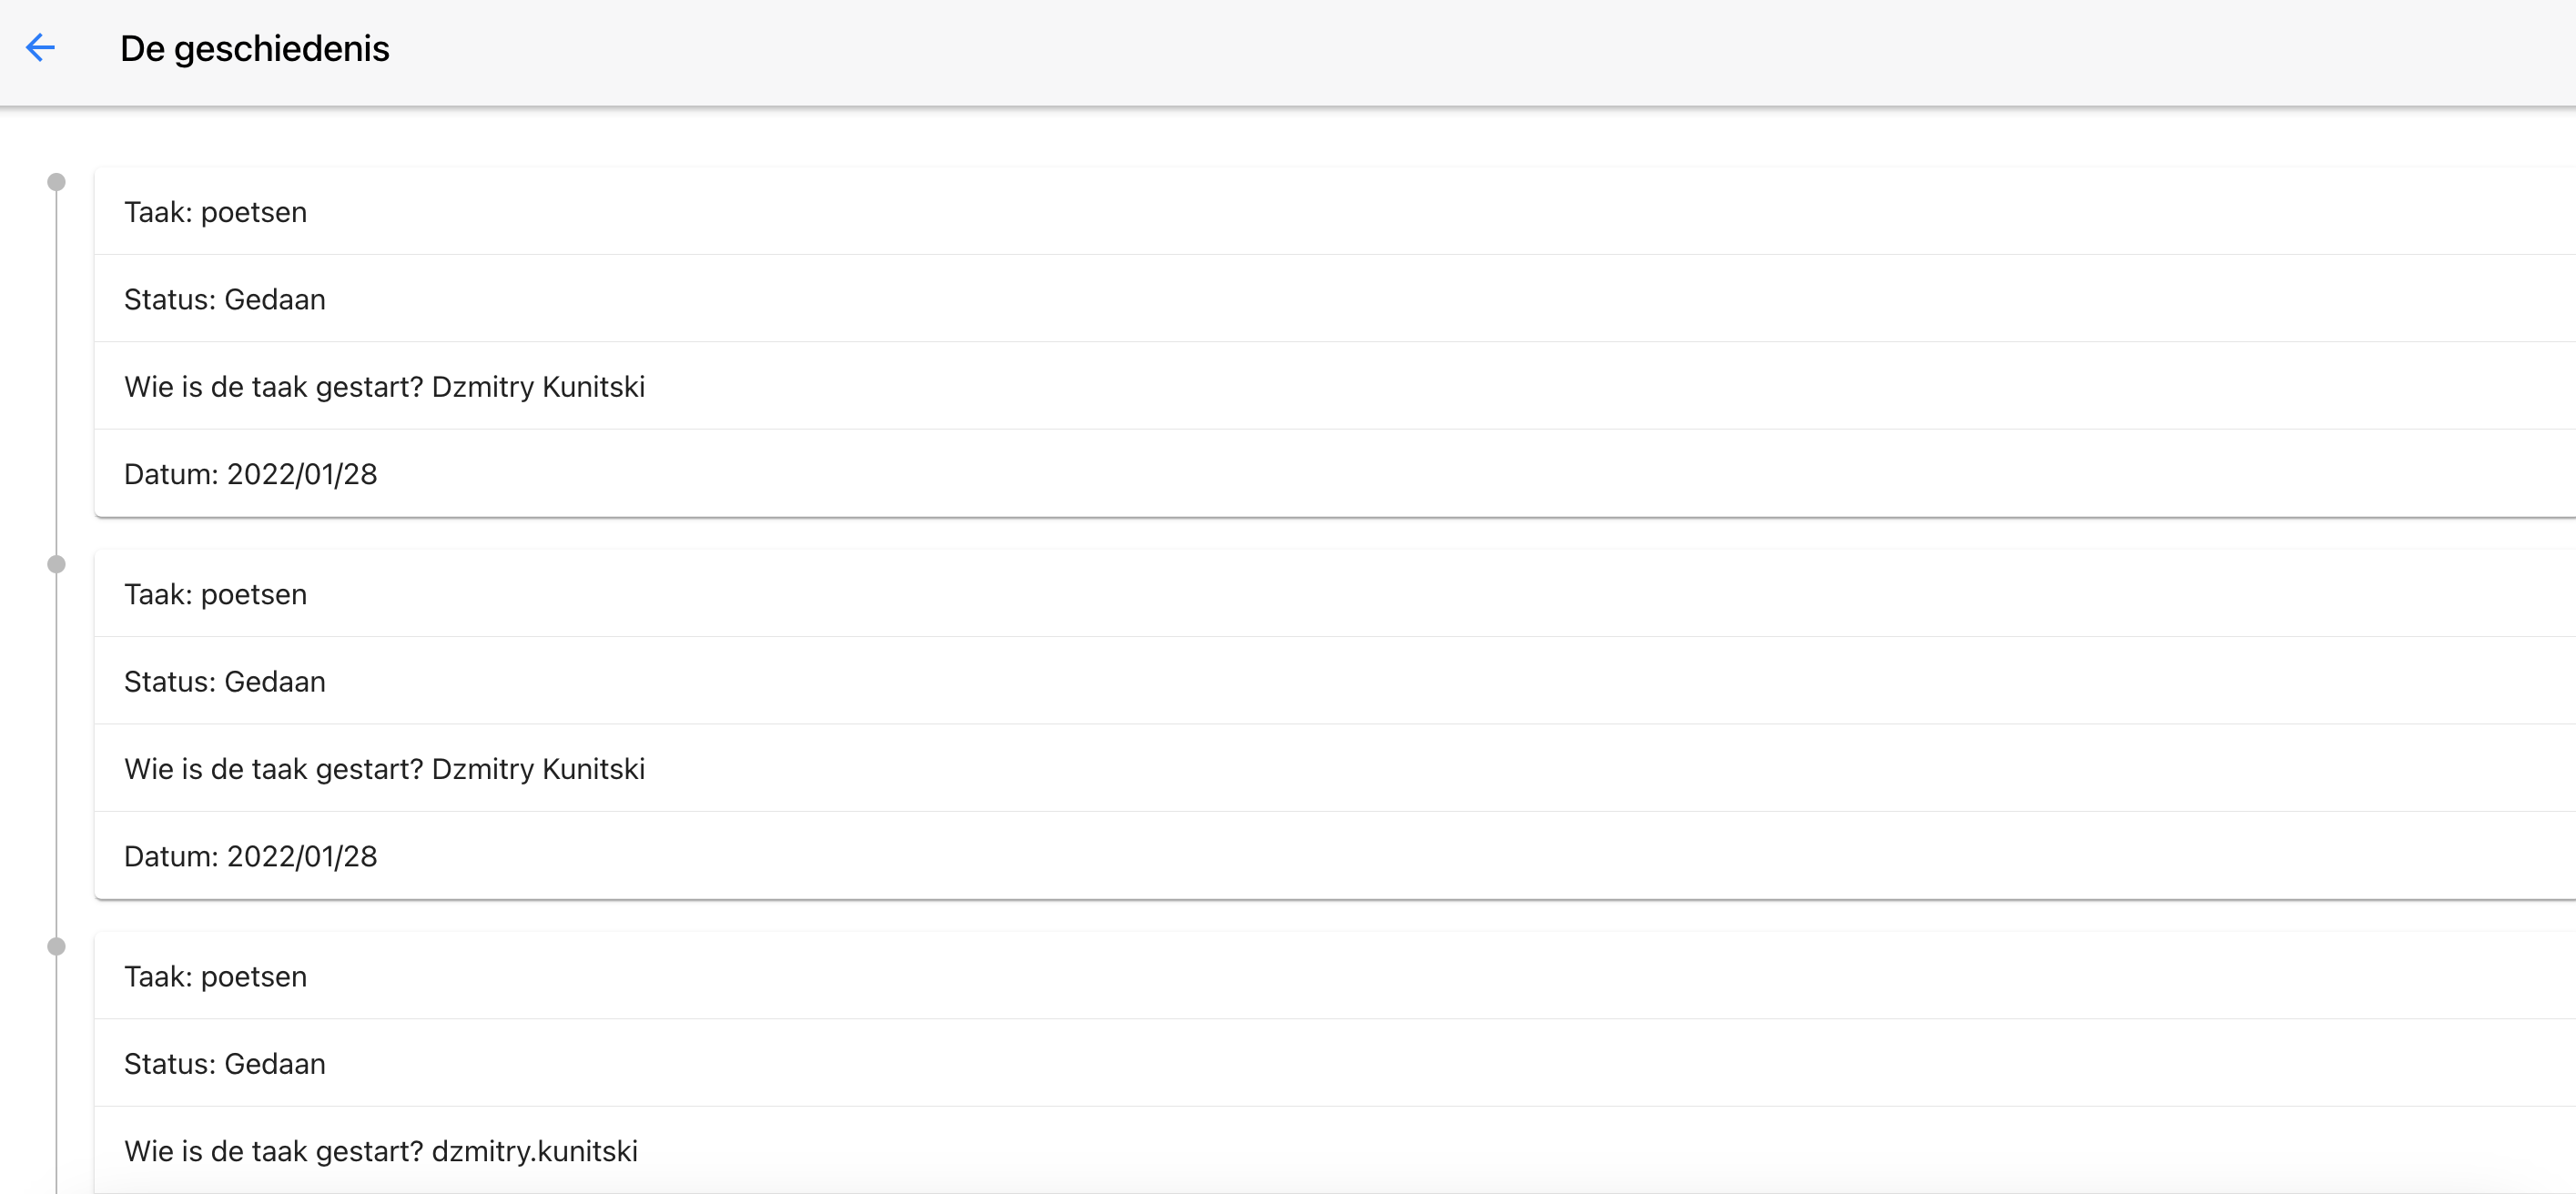Click 'Status: Gedaan' in the first entry
Image resolution: width=2576 pixels, height=1194 pixels.
(224, 299)
